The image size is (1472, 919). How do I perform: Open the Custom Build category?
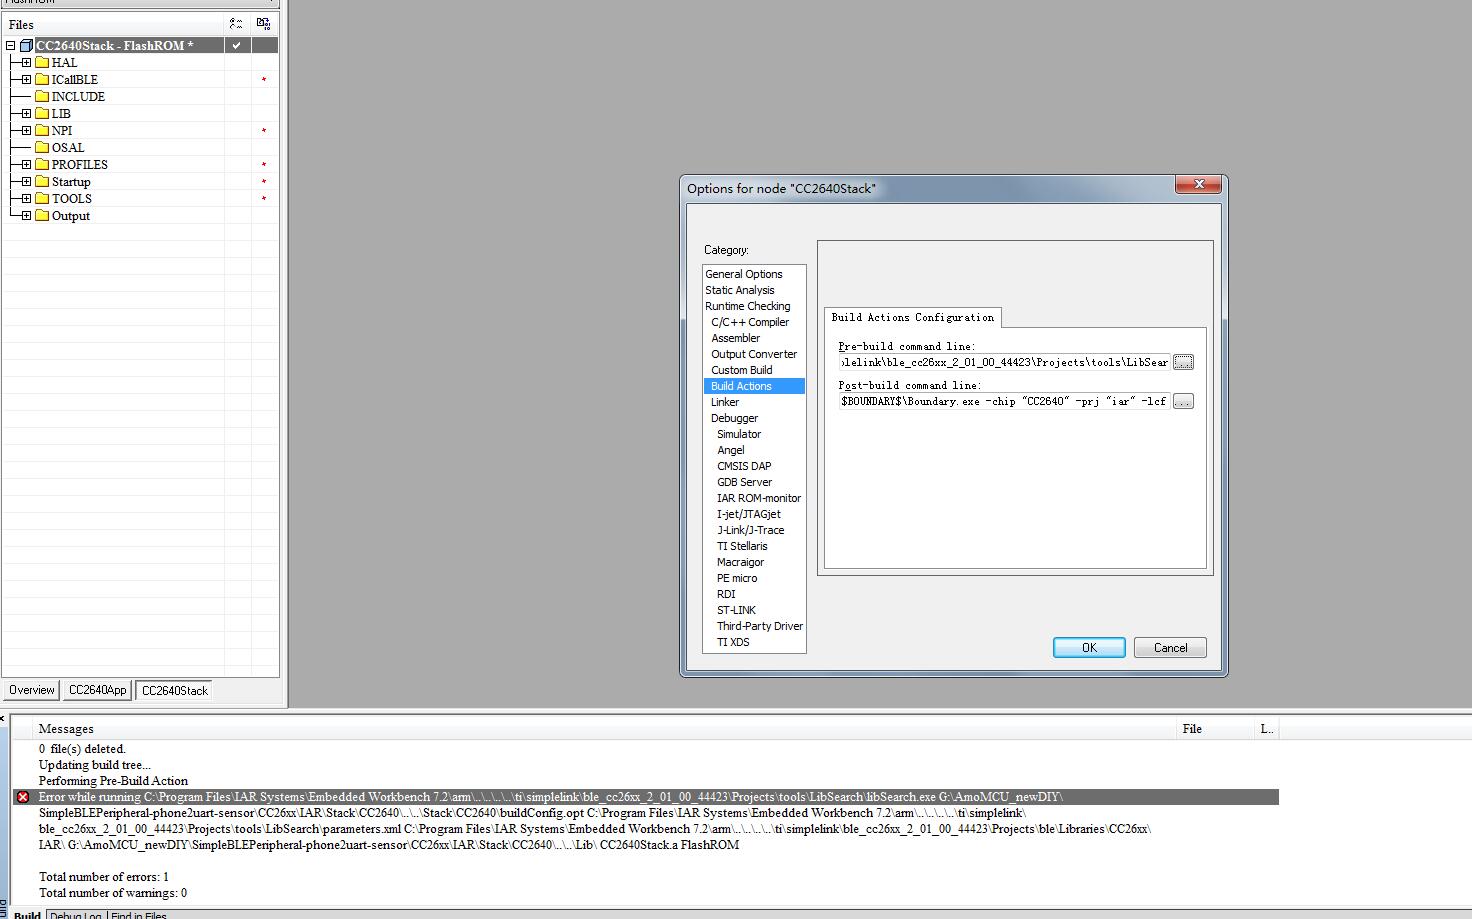point(742,370)
